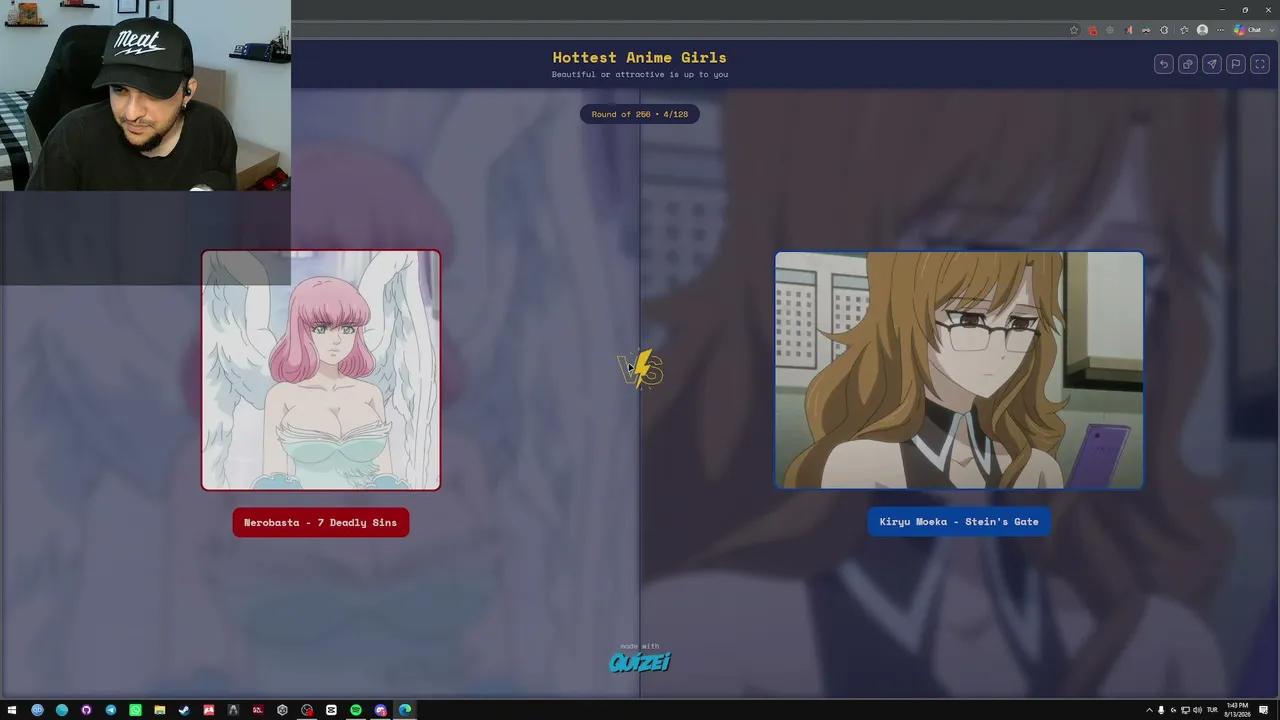Open File Explorer from the taskbar
This screenshot has width=1280, height=720.
coord(159,710)
